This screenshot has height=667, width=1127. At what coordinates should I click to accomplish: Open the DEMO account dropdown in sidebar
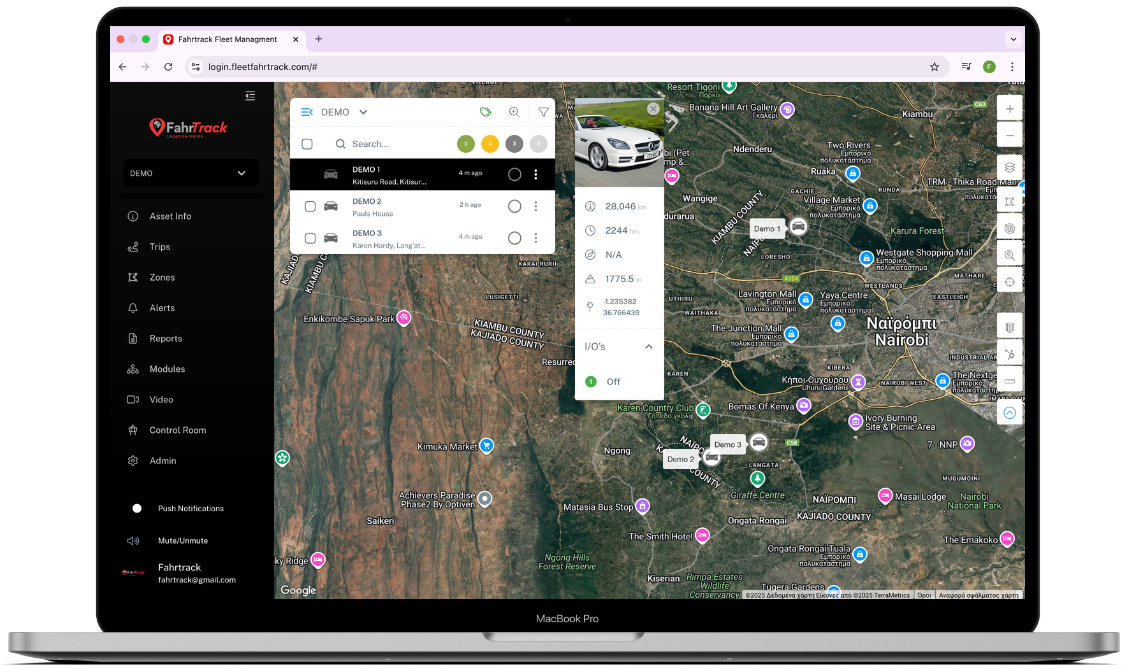190,173
